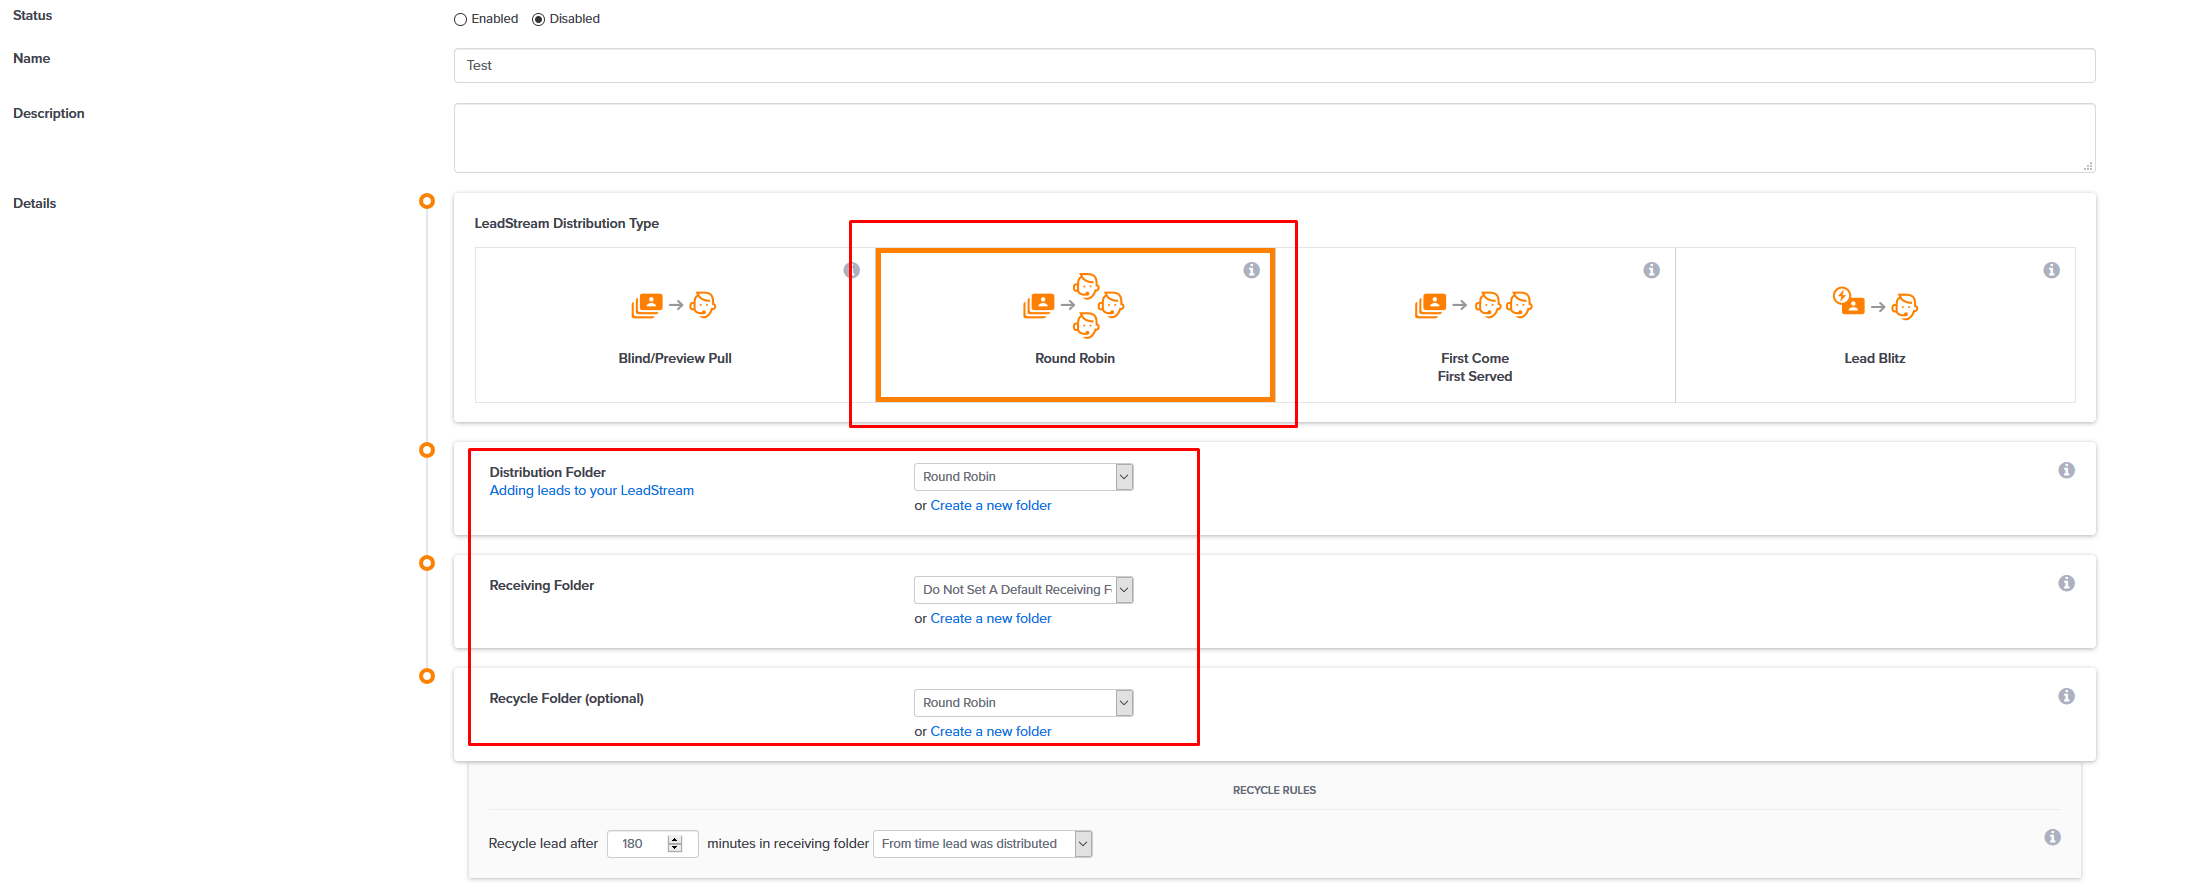Click the 'Distribution Folder' label

coord(547,472)
